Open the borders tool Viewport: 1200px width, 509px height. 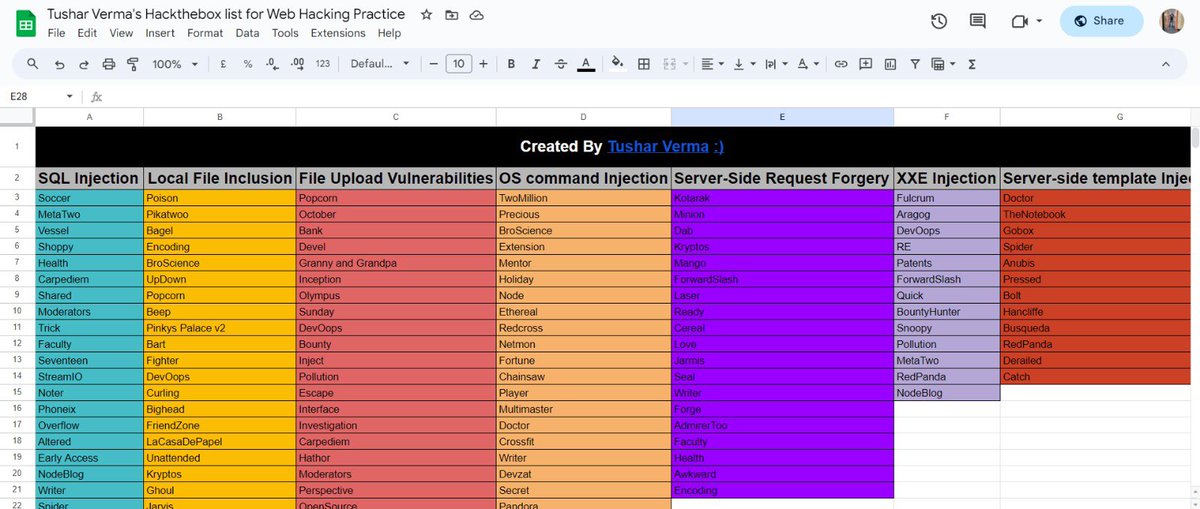click(644, 64)
